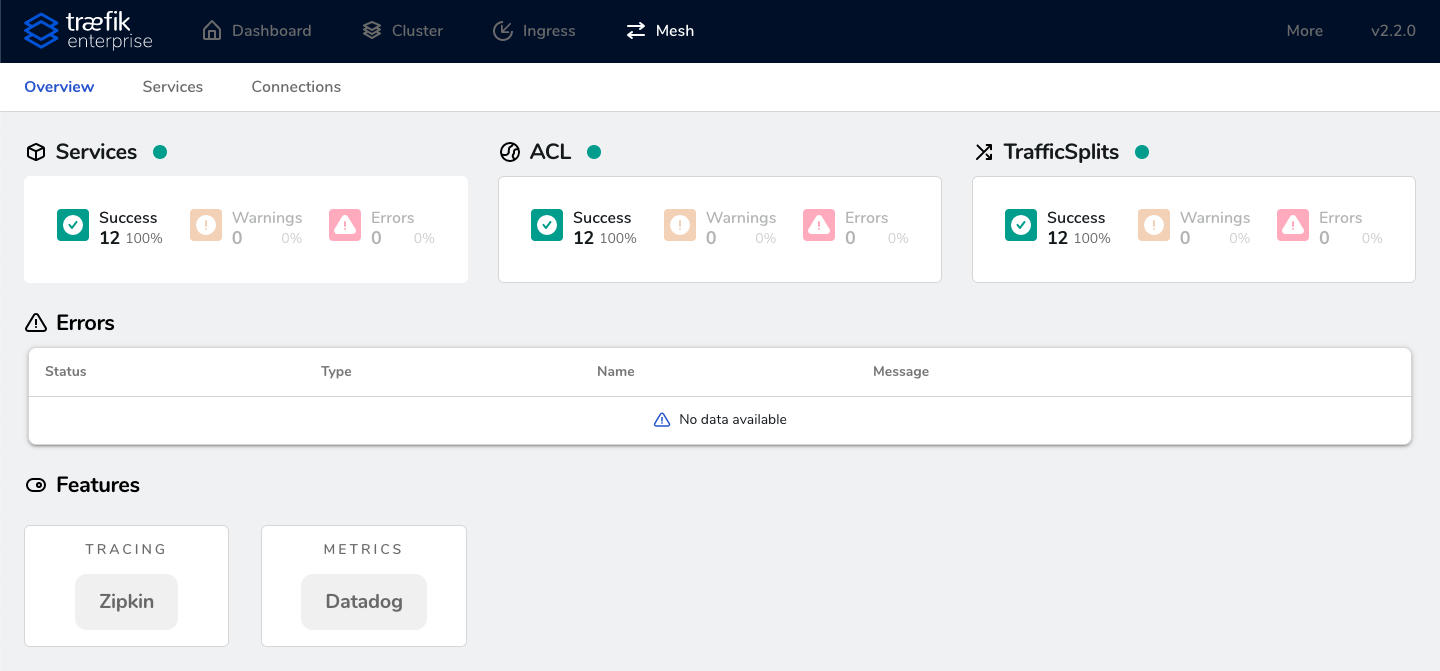
Task: Click the Traefik Enterprise logo
Action: tap(88, 31)
